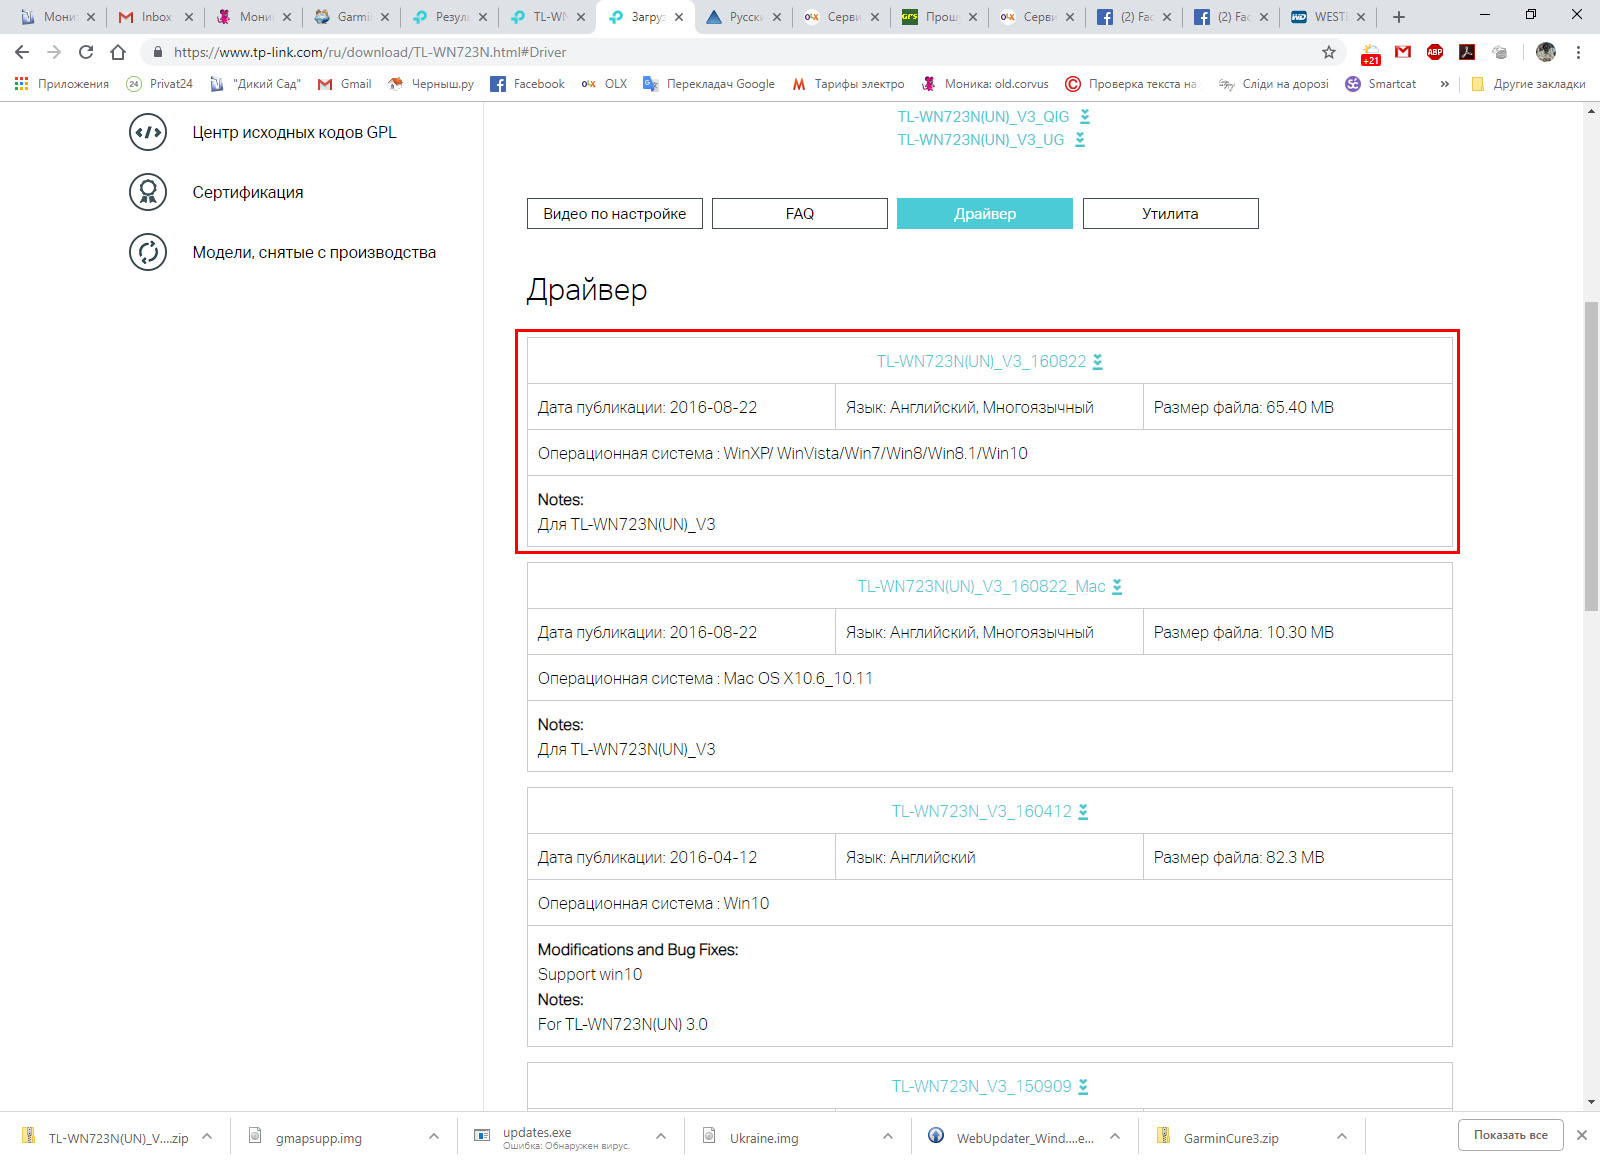Open the TL-WN723N(UN)_V3_QIG document link
1600x1160 pixels.
click(x=983, y=117)
